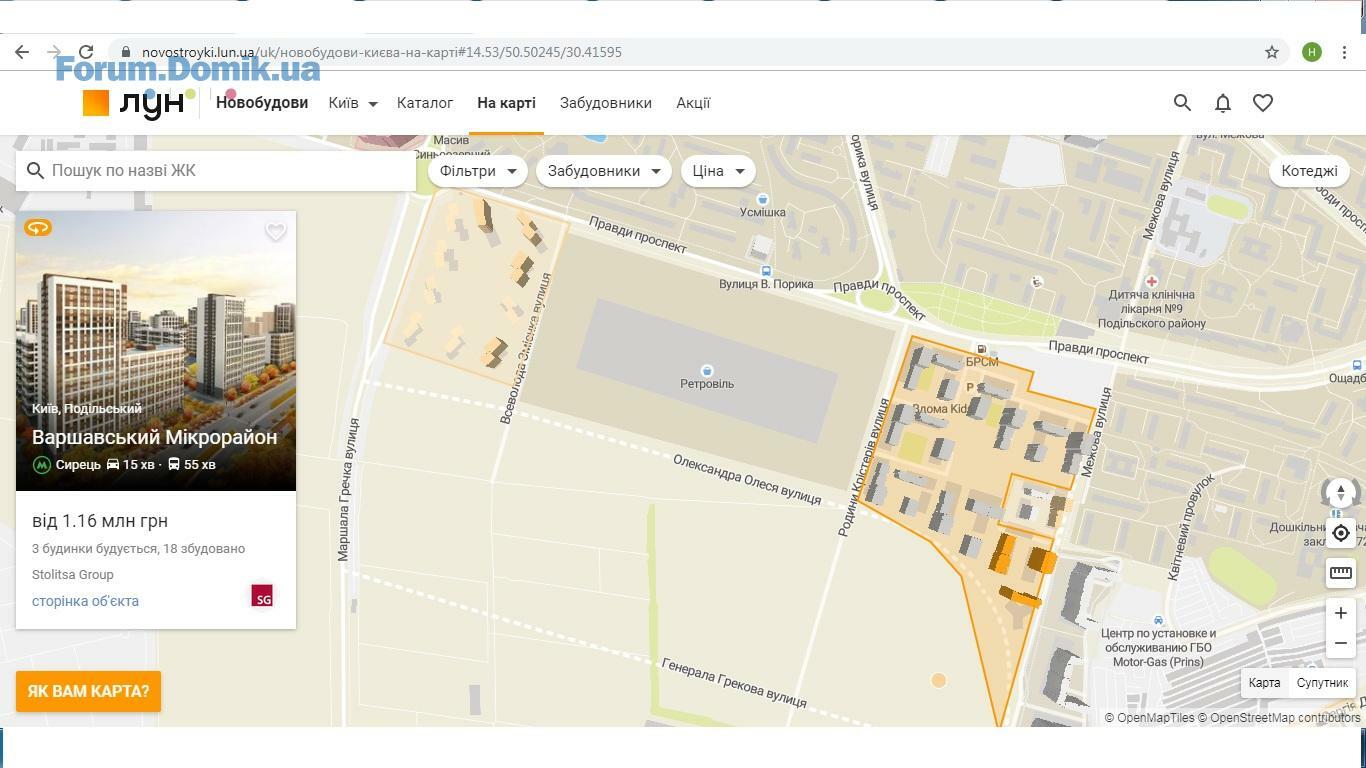Reset map orientation compass control
The image size is (1366, 768).
(x=1341, y=493)
